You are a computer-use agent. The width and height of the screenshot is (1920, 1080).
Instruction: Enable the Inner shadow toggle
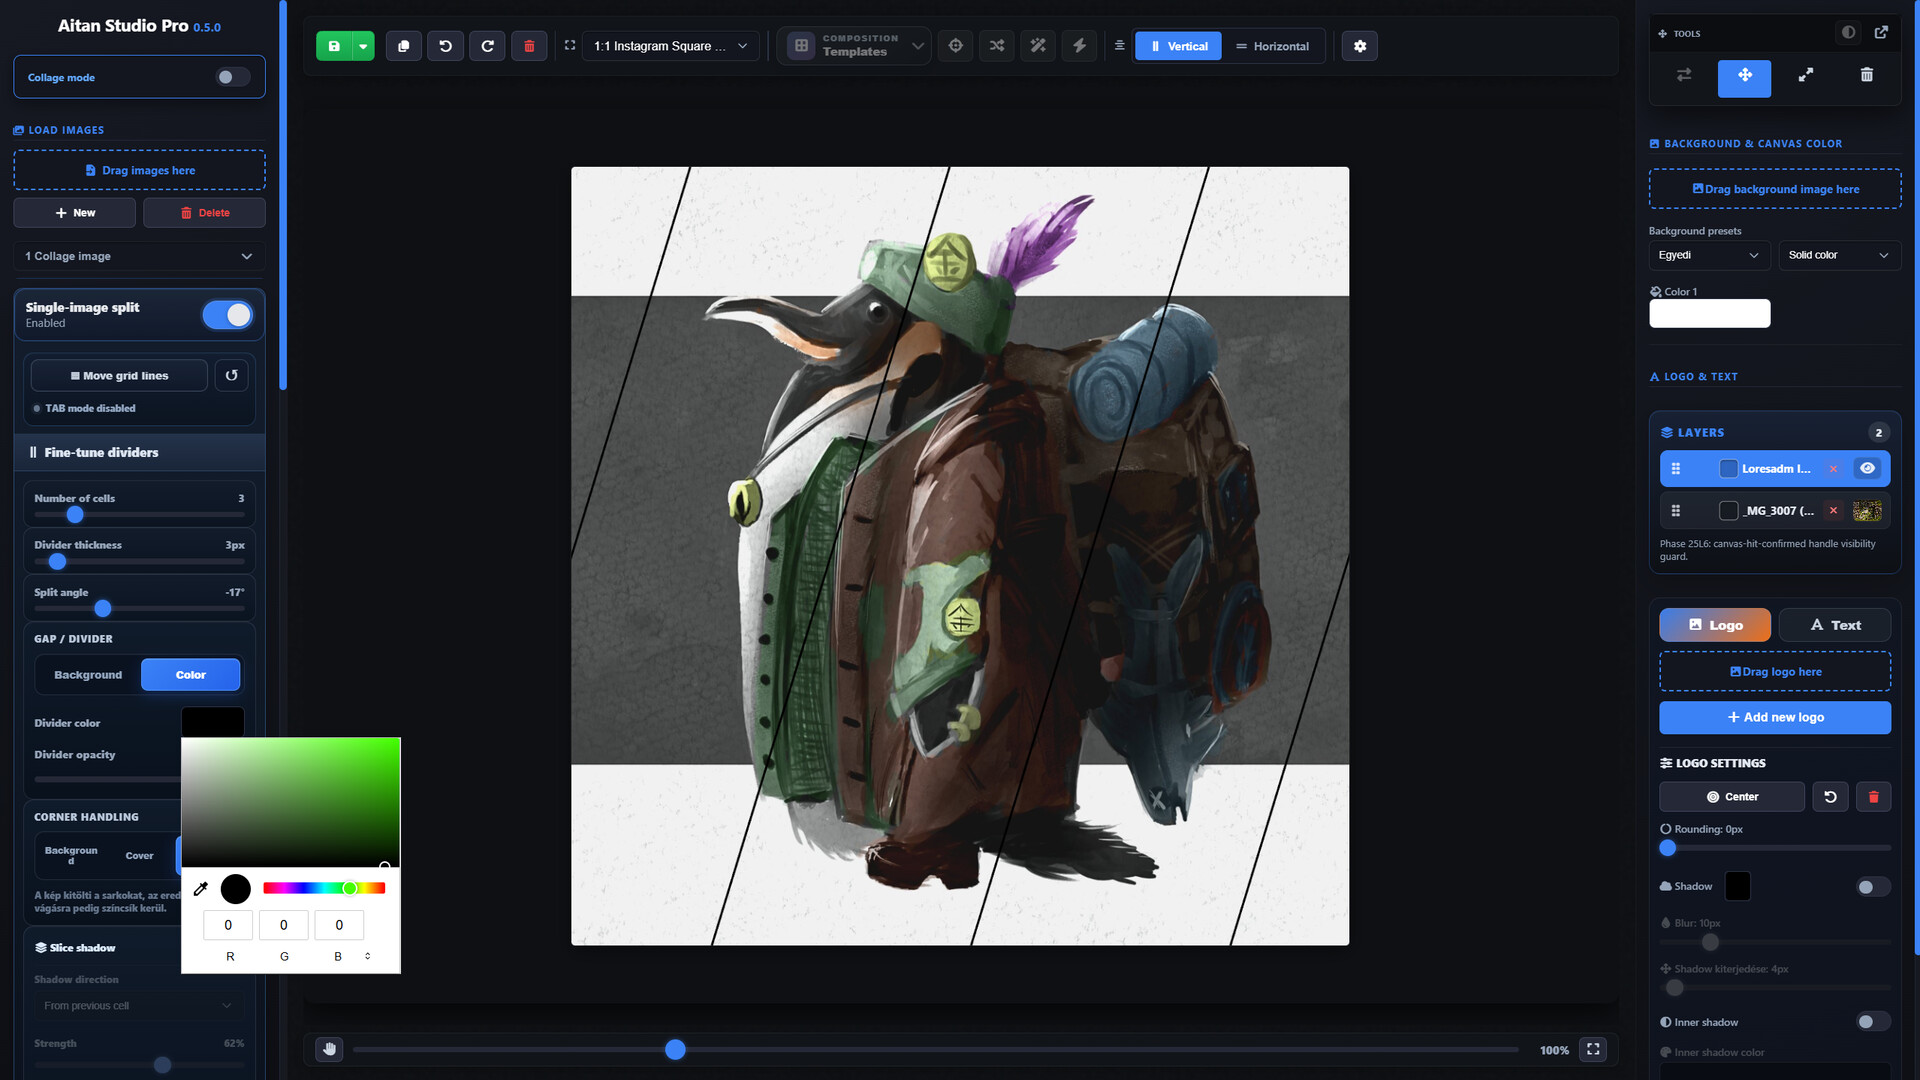click(1872, 1022)
